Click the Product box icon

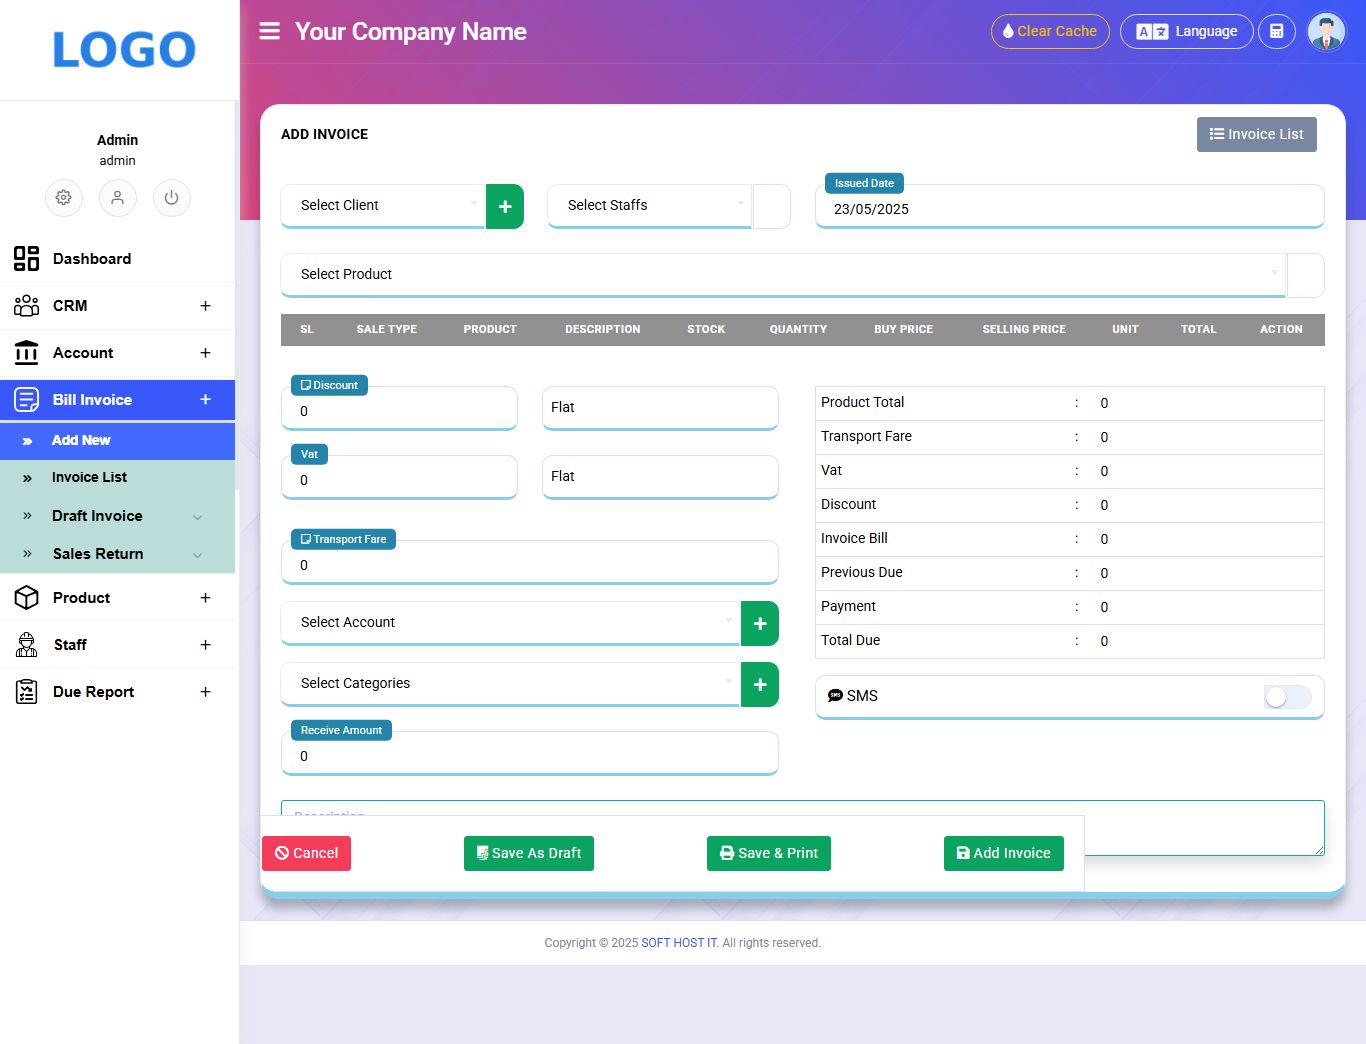click(26, 598)
